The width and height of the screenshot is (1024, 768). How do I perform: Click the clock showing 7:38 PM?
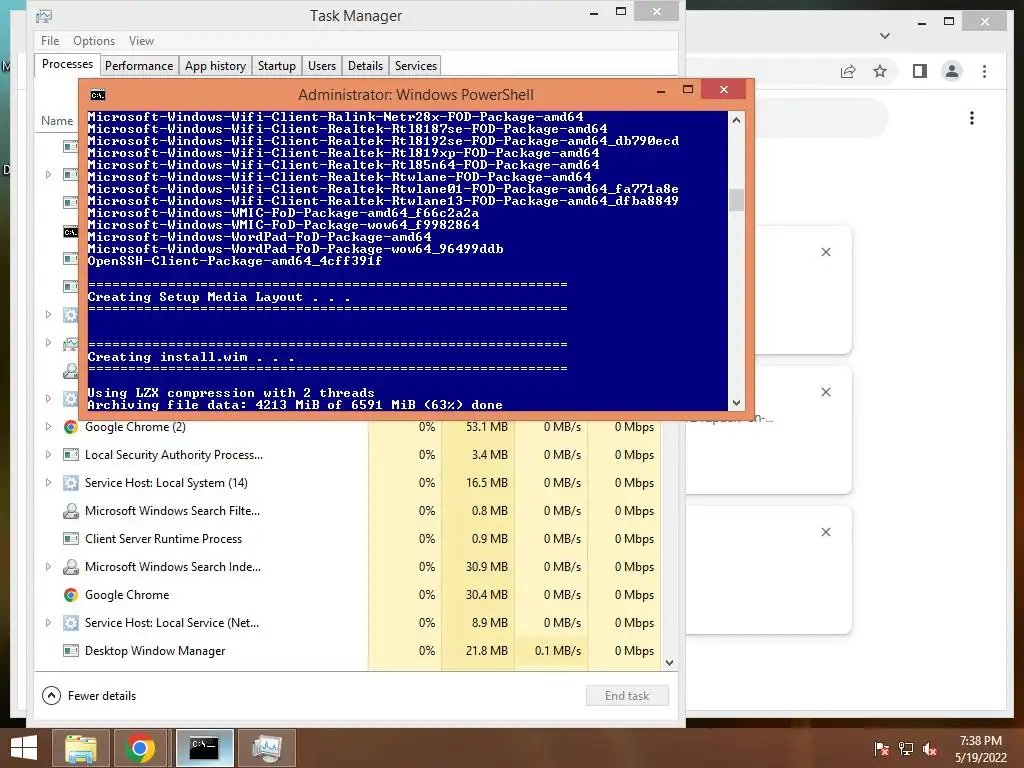[980, 741]
